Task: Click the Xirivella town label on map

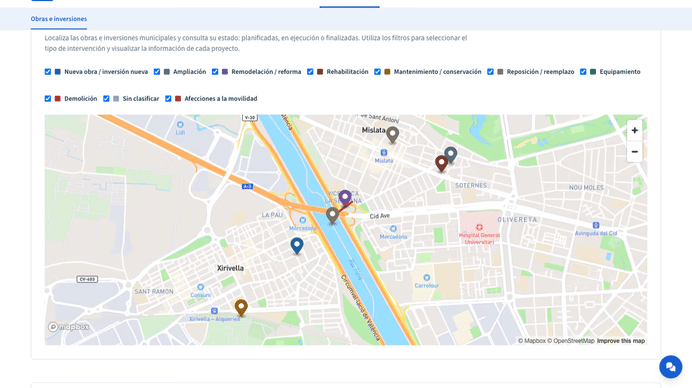Action: coord(230,268)
